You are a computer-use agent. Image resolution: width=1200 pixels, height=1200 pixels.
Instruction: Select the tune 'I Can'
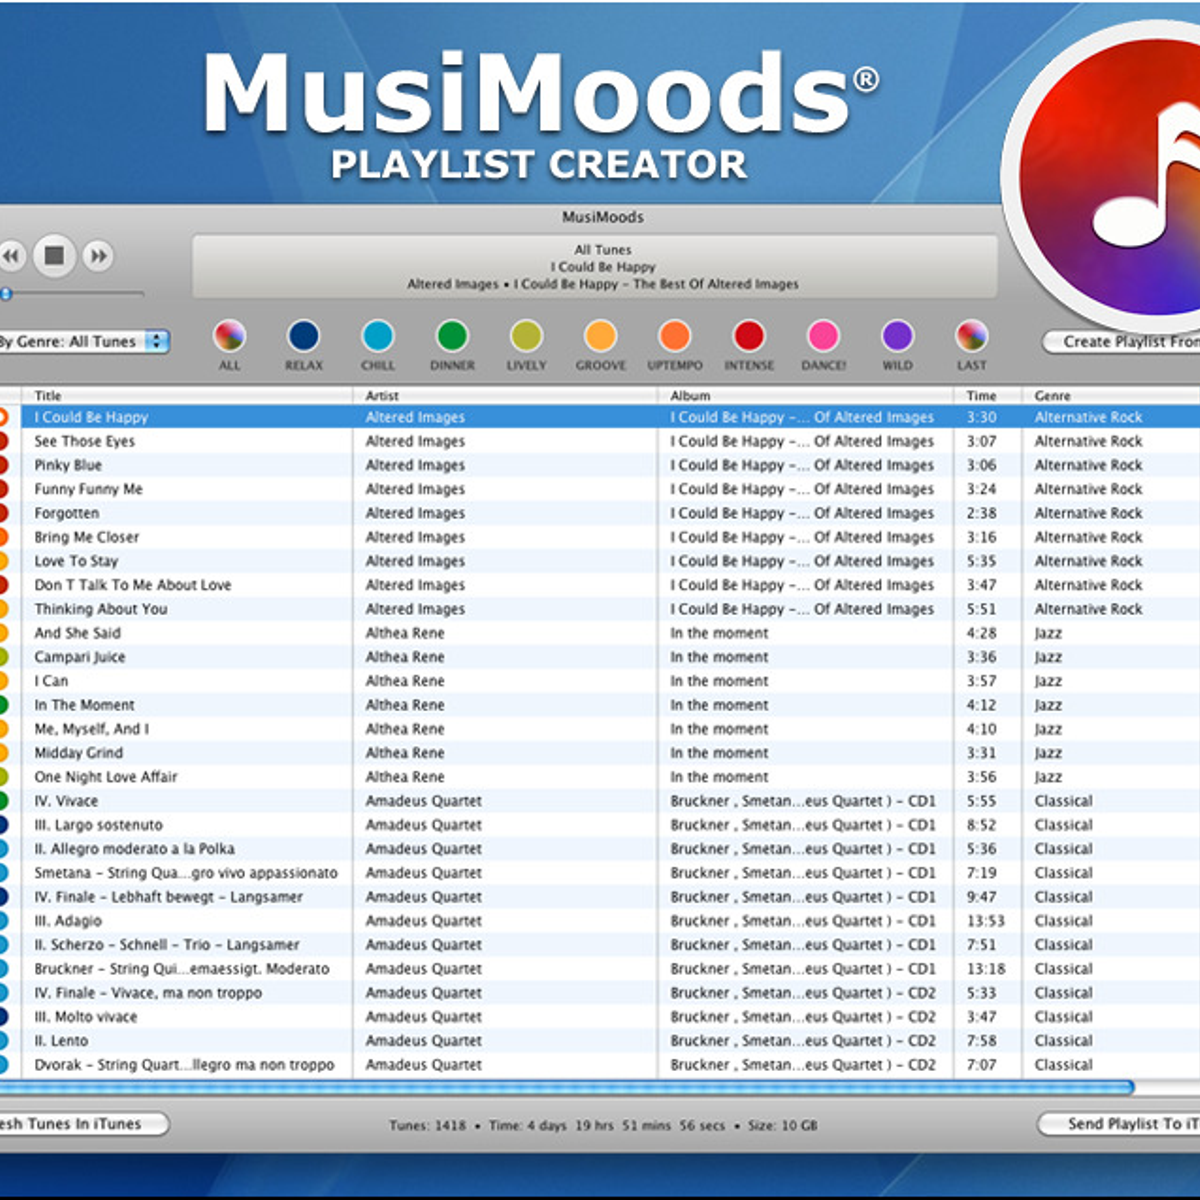[x=600, y=681]
